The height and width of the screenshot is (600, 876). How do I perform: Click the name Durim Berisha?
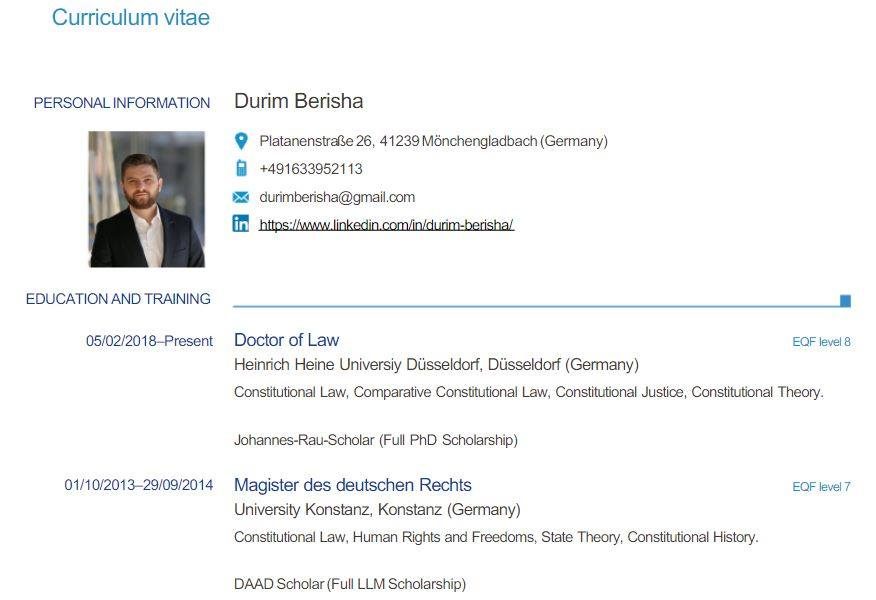point(298,101)
